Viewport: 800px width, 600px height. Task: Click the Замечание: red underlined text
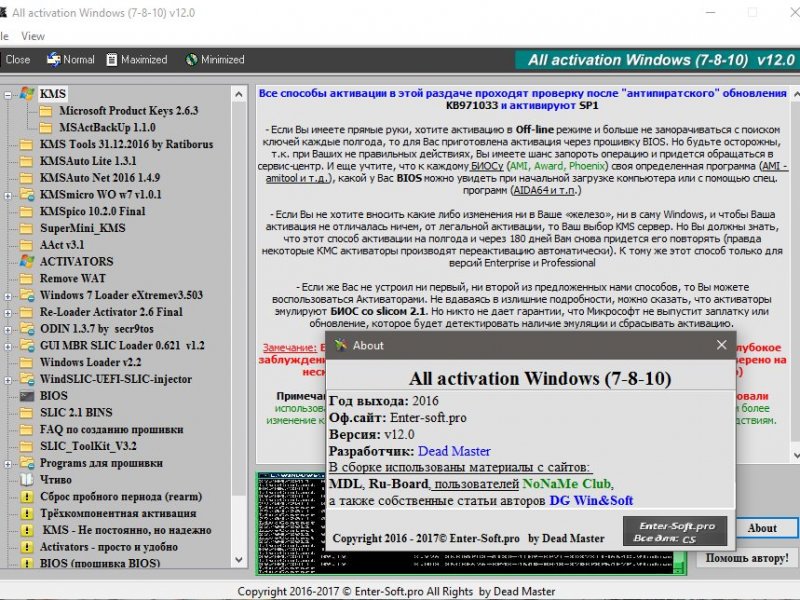pyautogui.click(x=290, y=347)
